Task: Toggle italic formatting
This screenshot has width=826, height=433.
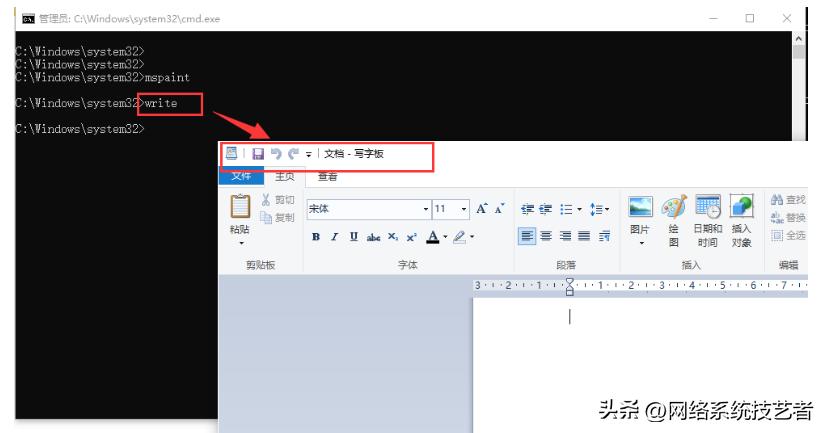Action: (x=335, y=237)
